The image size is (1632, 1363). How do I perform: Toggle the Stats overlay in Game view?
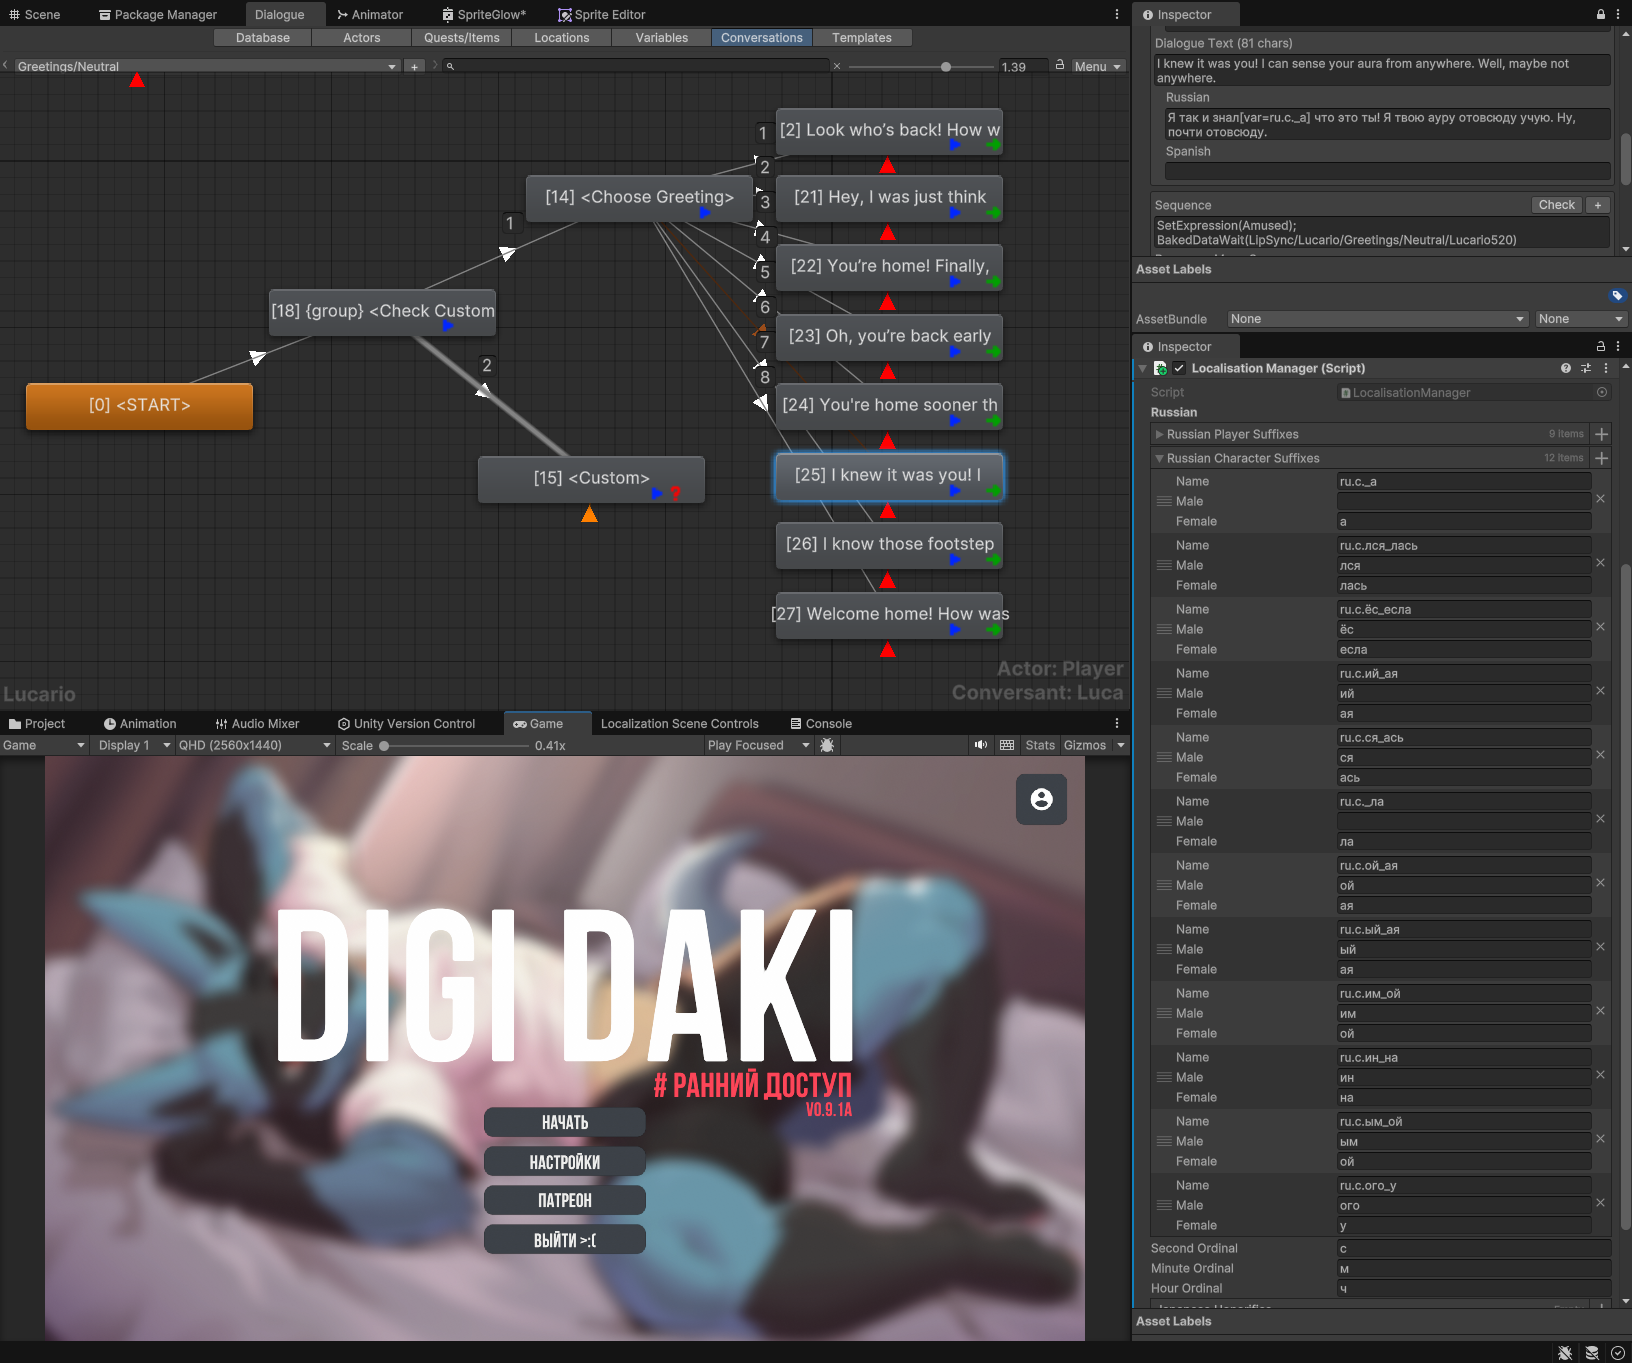coord(1040,746)
